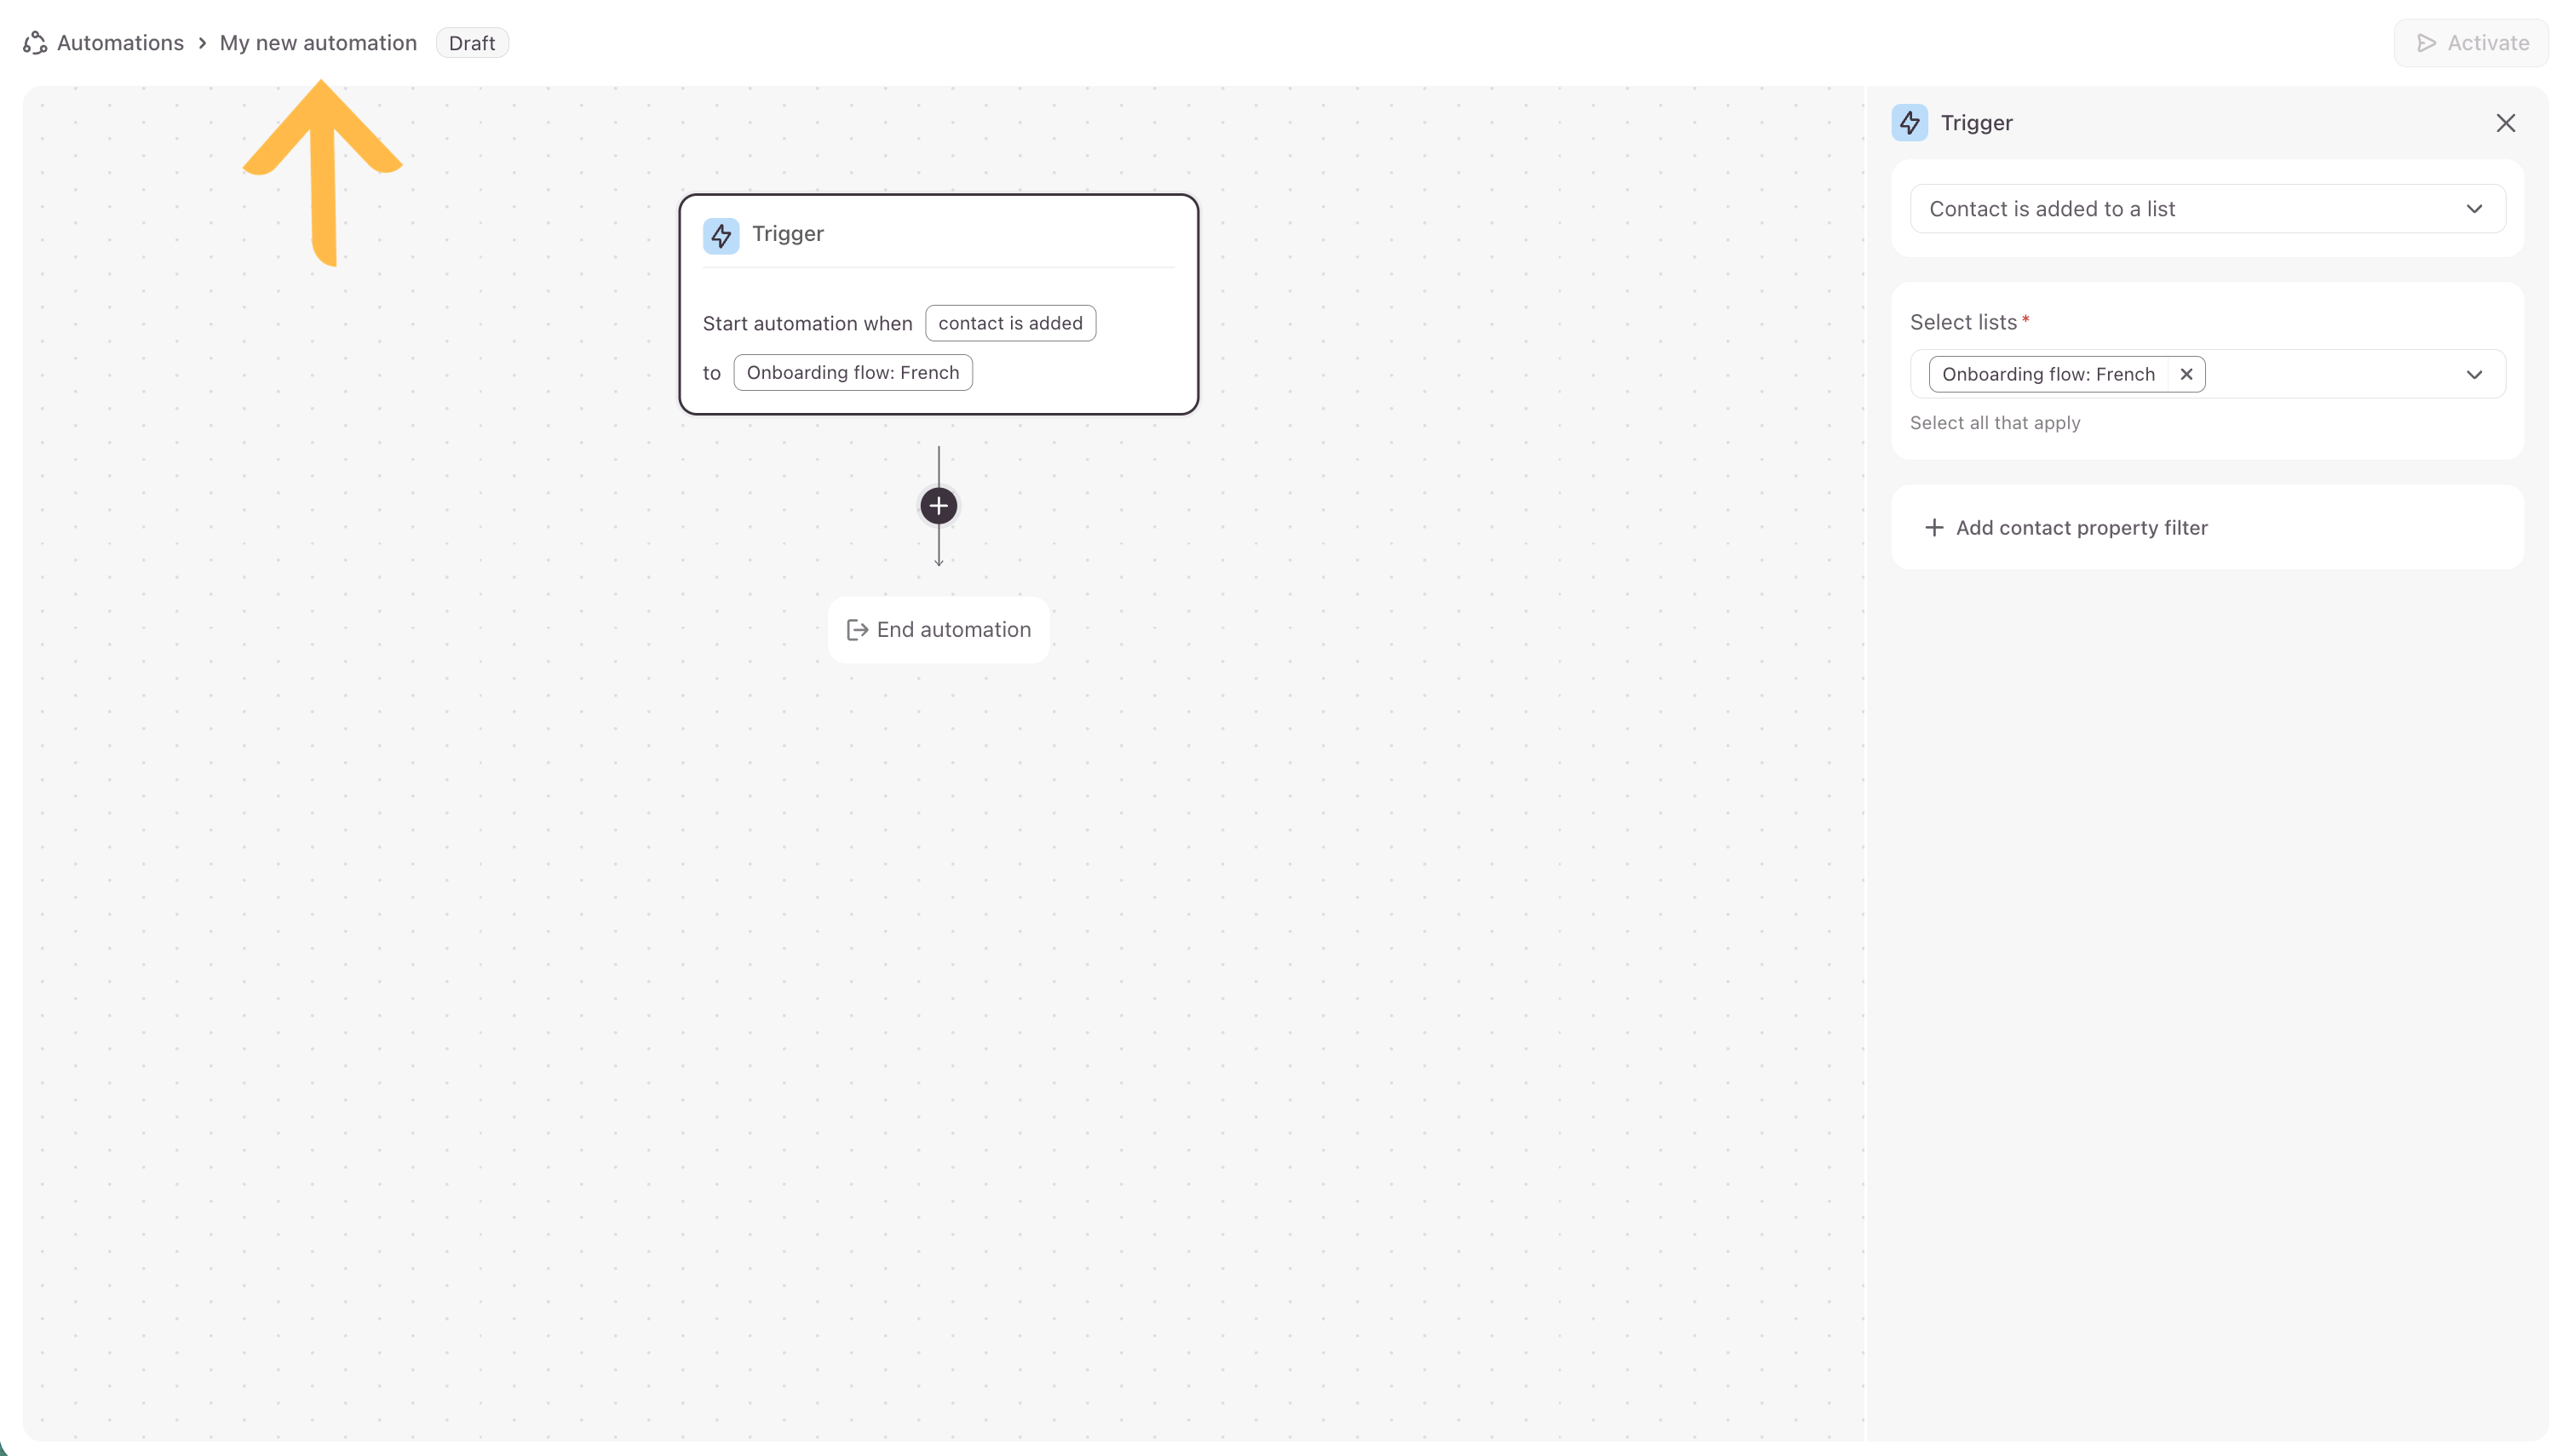Click the Trigger panel lightning icon

click(x=1909, y=123)
